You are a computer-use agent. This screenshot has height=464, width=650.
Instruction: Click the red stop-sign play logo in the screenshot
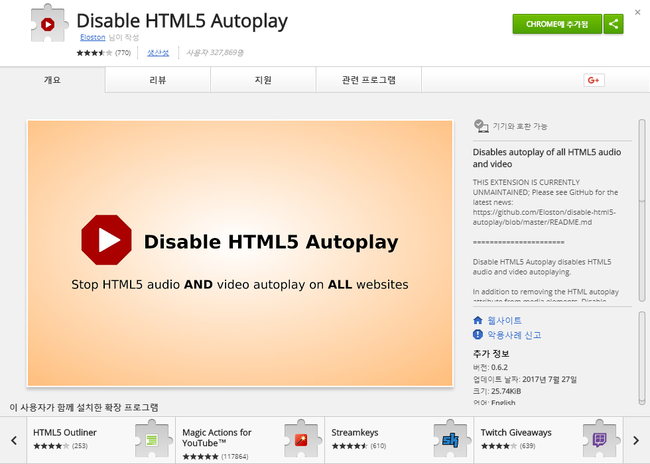click(x=107, y=240)
